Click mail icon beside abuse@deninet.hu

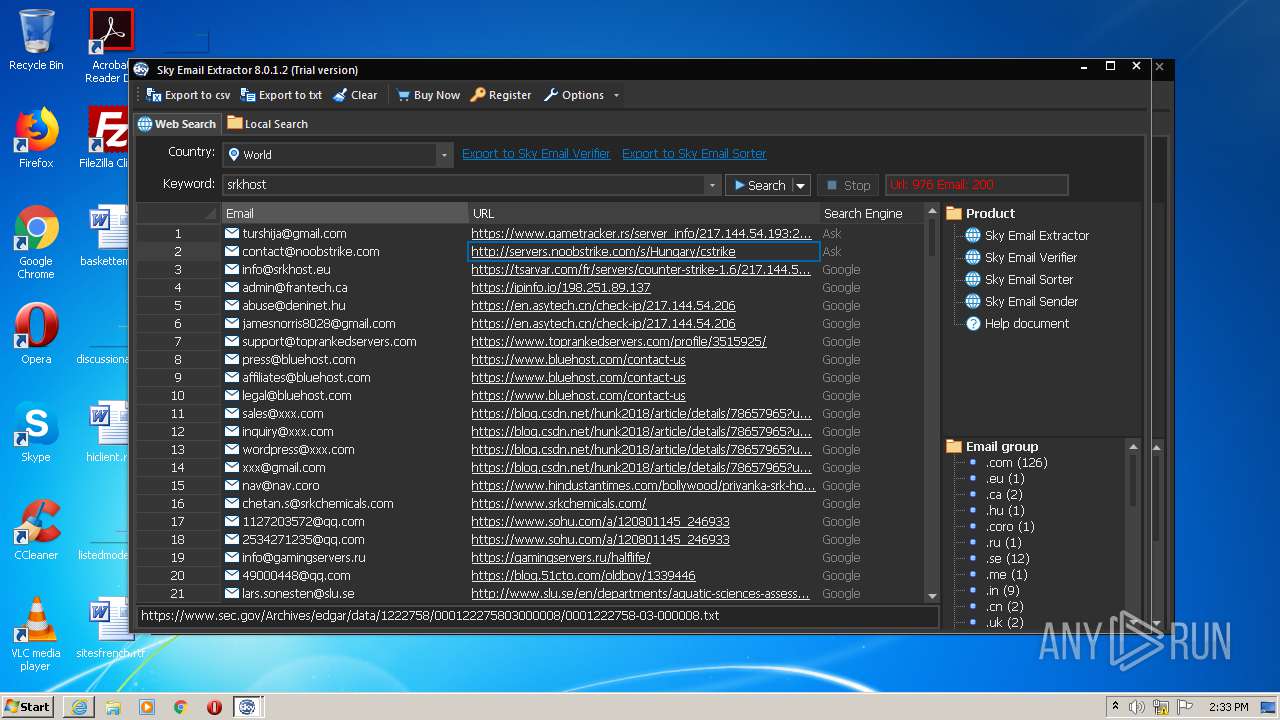pyautogui.click(x=232, y=305)
